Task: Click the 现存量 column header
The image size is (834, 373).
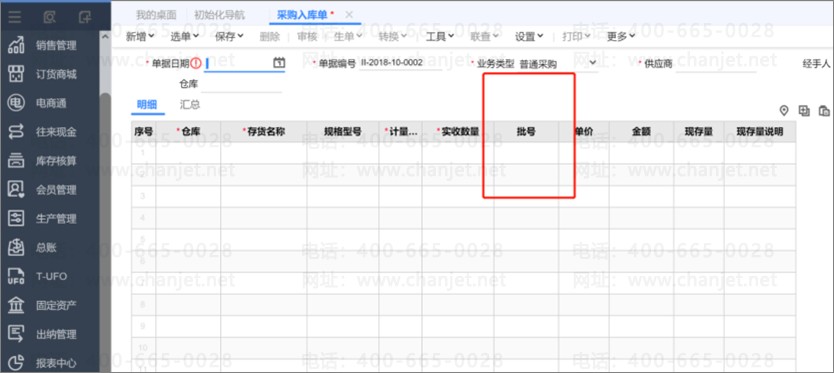Action: [x=699, y=131]
